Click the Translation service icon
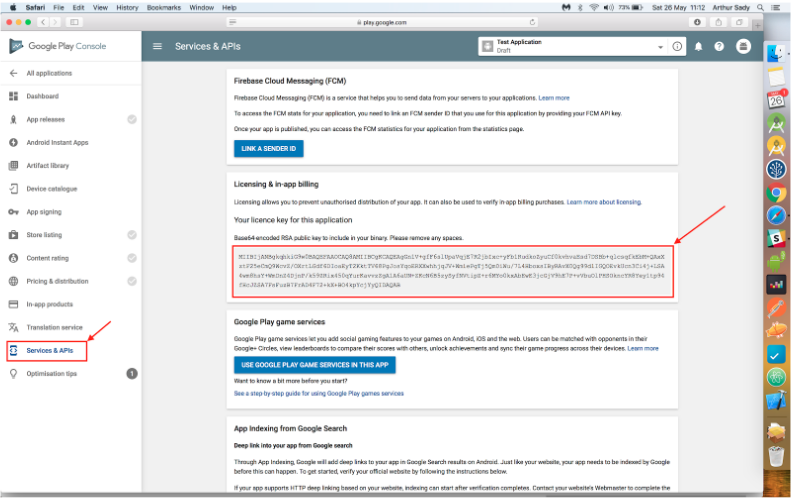This screenshot has height=498, width=792. tap(14, 327)
